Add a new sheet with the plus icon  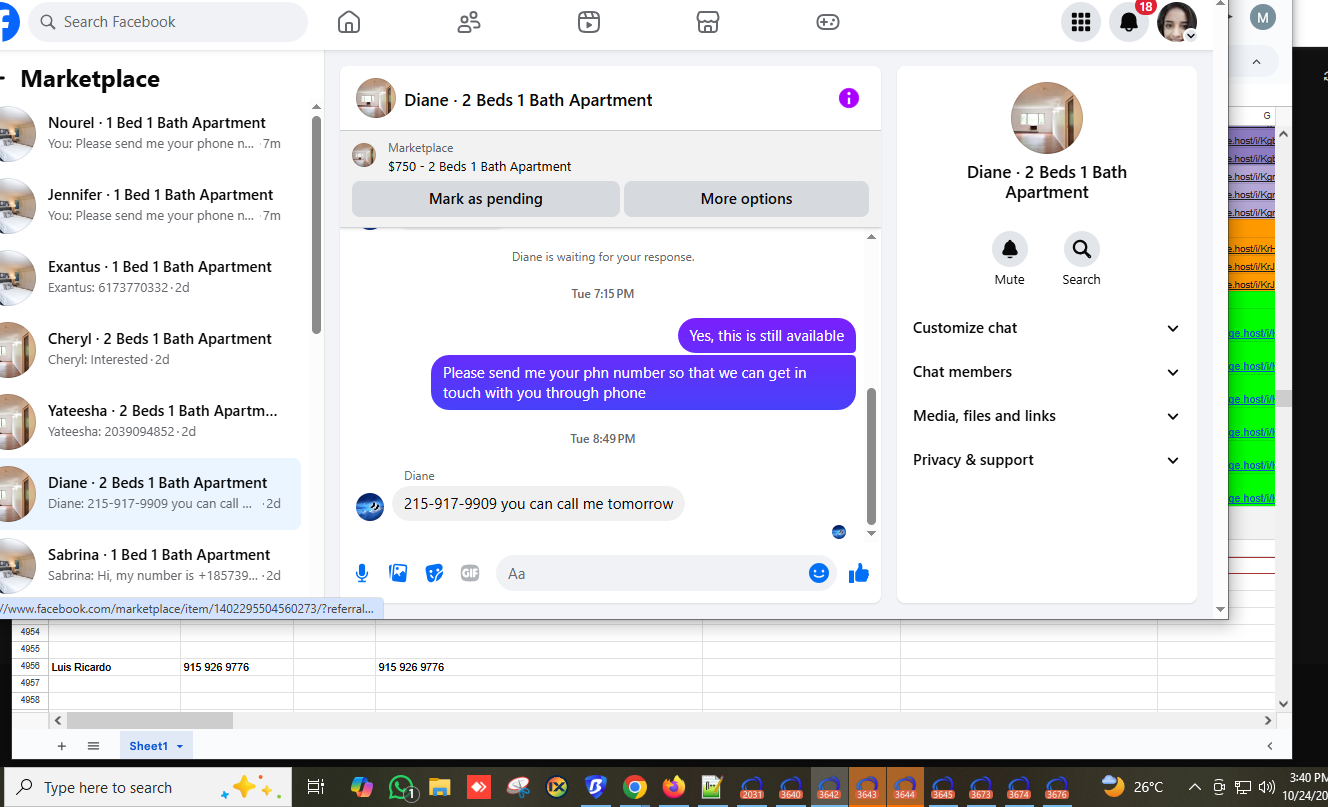coord(62,746)
